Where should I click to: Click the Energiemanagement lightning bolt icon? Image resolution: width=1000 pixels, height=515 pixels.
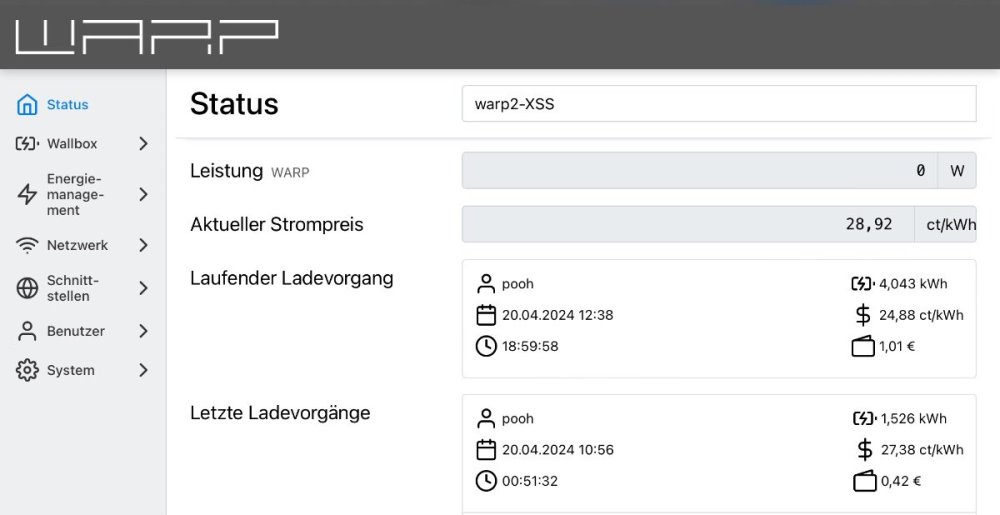pos(27,195)
